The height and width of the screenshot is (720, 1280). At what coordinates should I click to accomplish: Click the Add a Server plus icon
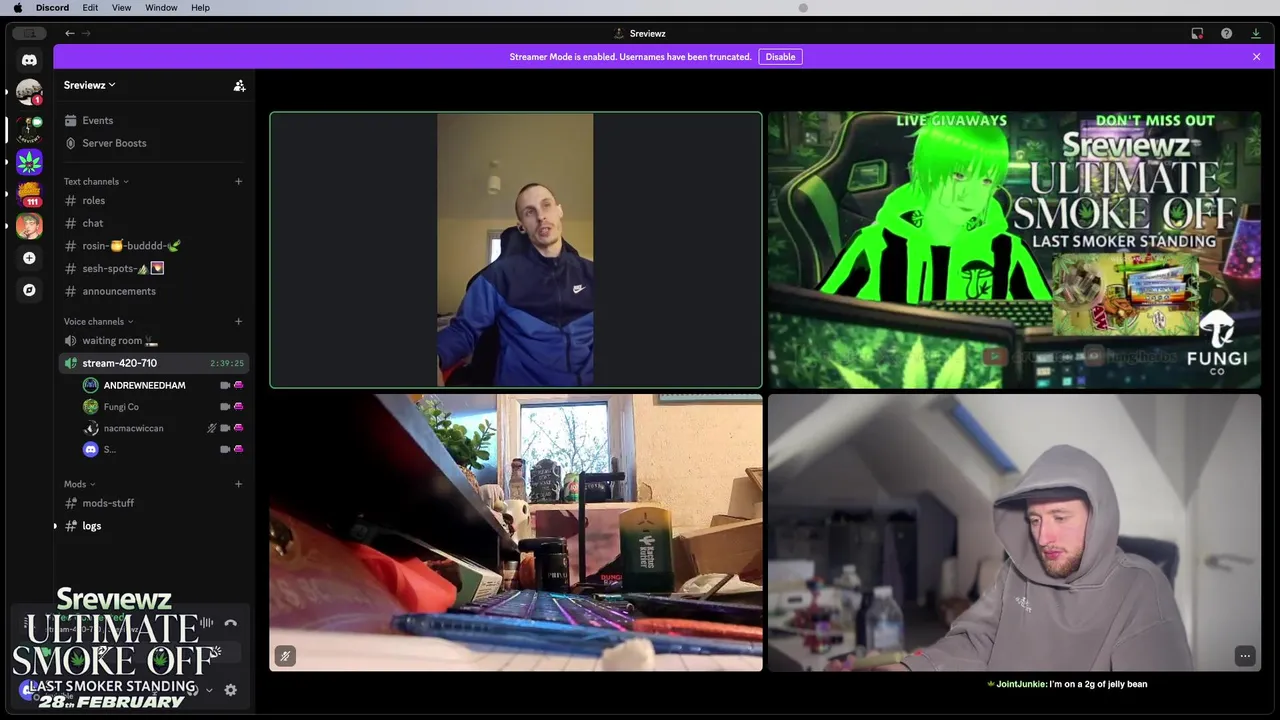[x=29, y=258]
